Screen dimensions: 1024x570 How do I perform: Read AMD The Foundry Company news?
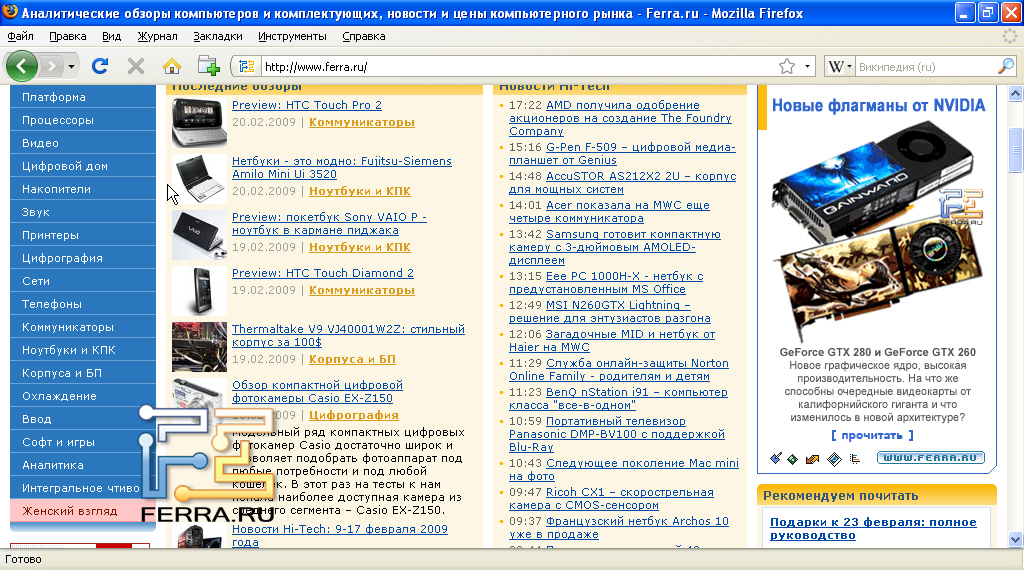620,118
